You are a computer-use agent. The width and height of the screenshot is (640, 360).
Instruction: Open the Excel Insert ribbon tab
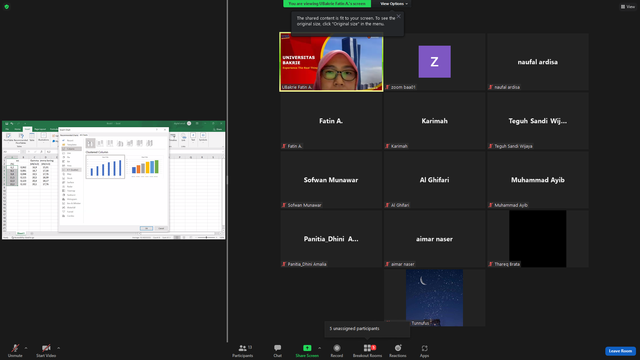click(27, 129)
